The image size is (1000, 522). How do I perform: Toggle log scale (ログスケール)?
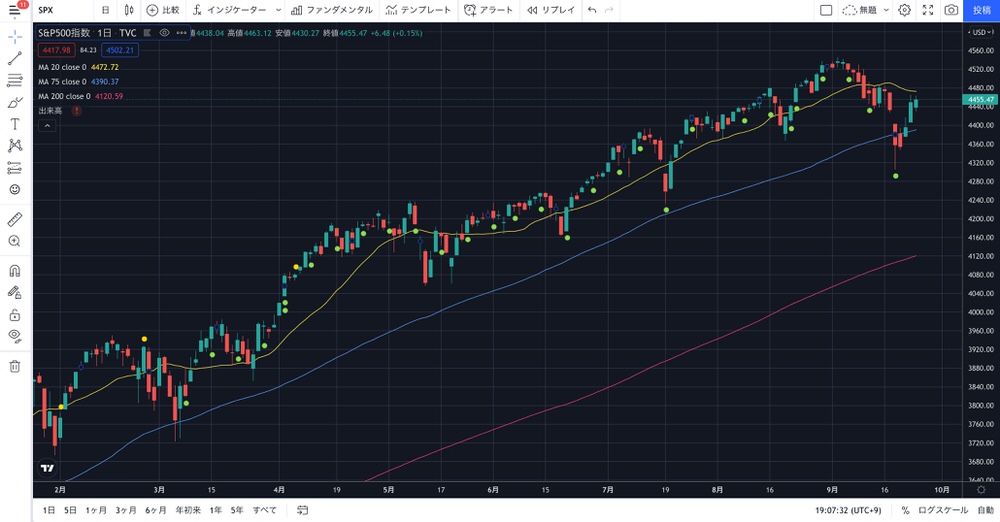(x=943, y=510)
